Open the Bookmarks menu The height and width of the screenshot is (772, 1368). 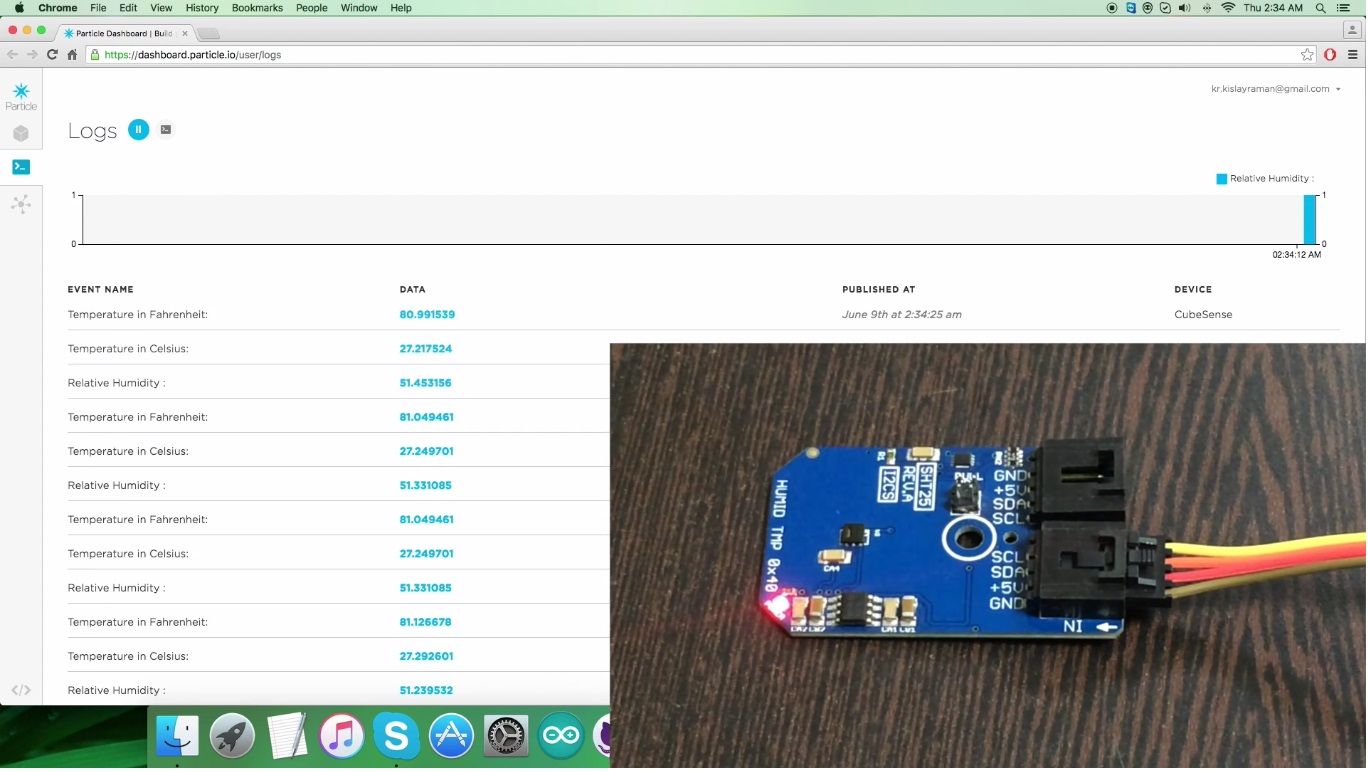click(256, 7)
